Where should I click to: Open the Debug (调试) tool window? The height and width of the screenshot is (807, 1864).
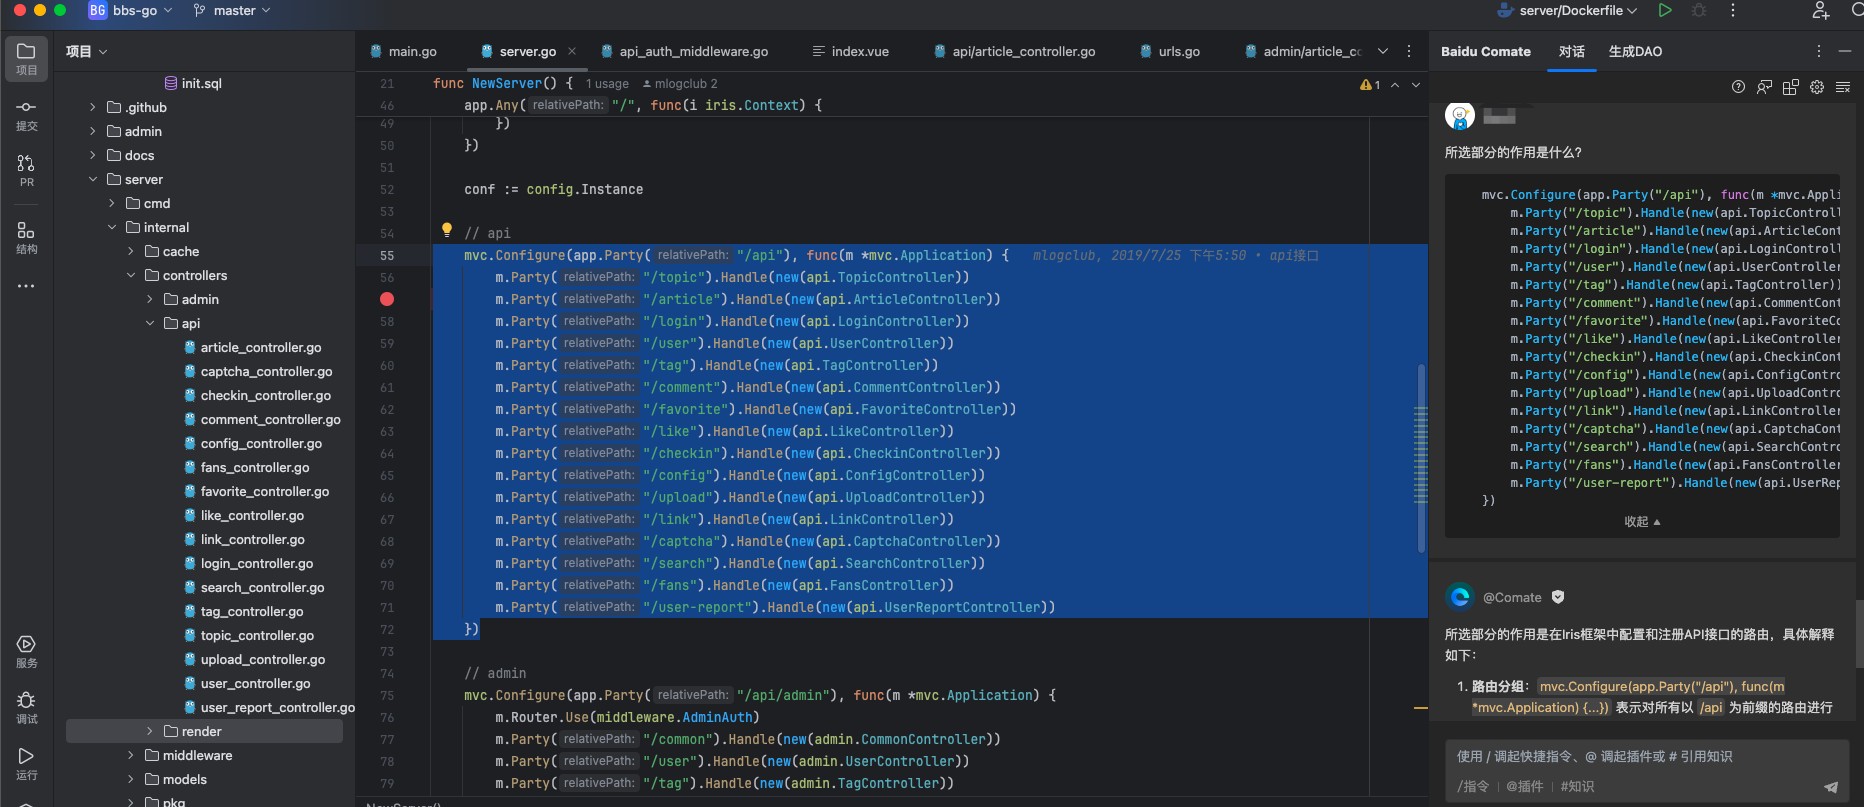pyautogui.click(x=26, y=708)
